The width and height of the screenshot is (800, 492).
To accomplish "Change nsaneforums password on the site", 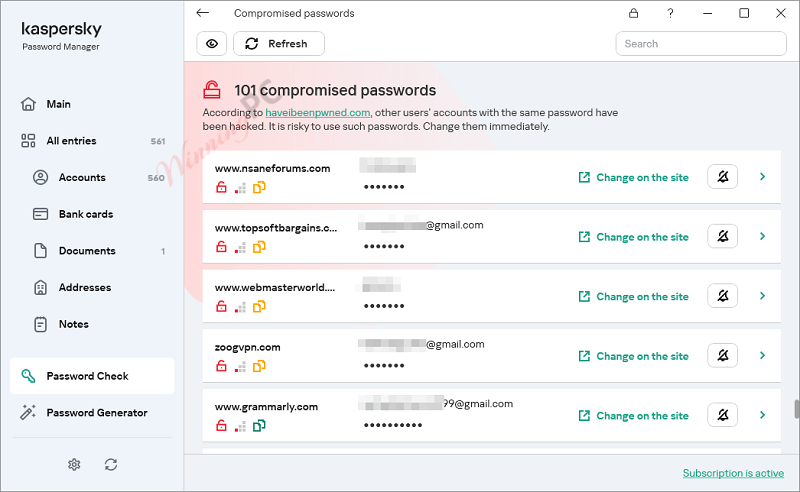I will (633, 177).
